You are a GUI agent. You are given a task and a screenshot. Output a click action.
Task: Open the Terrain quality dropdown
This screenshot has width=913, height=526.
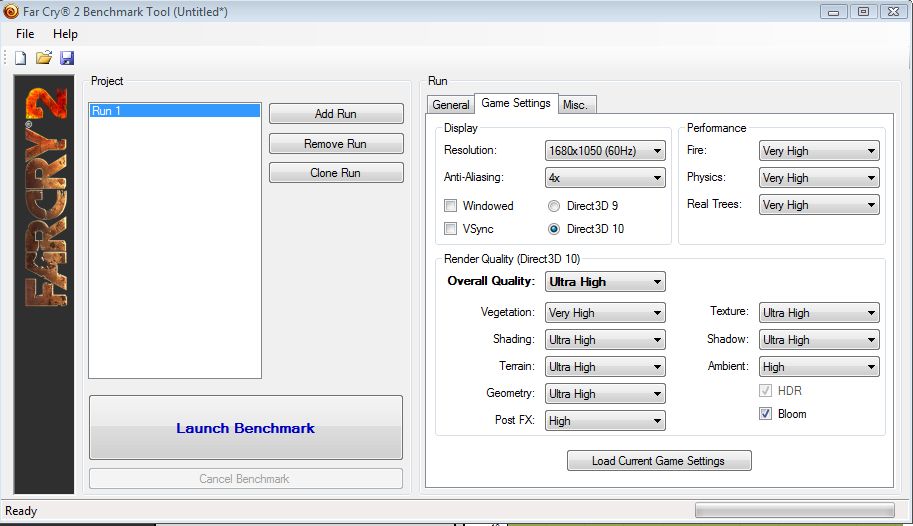pyautogui.click(x=605, y=367)
